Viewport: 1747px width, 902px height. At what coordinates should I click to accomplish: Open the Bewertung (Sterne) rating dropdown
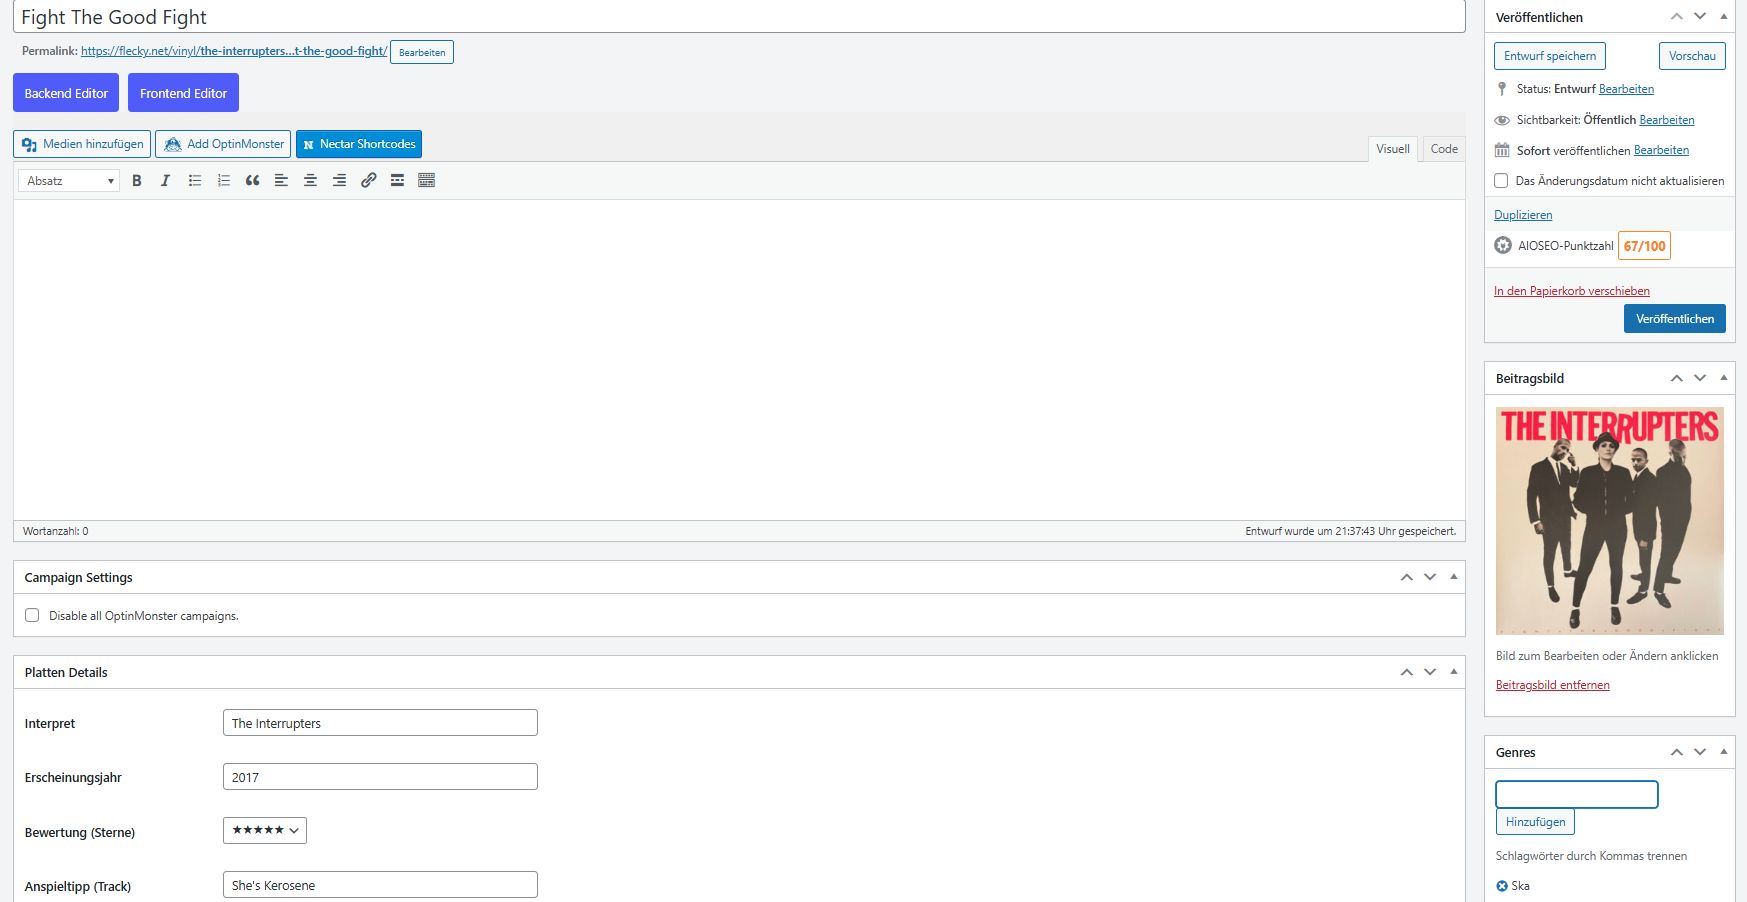265,831
